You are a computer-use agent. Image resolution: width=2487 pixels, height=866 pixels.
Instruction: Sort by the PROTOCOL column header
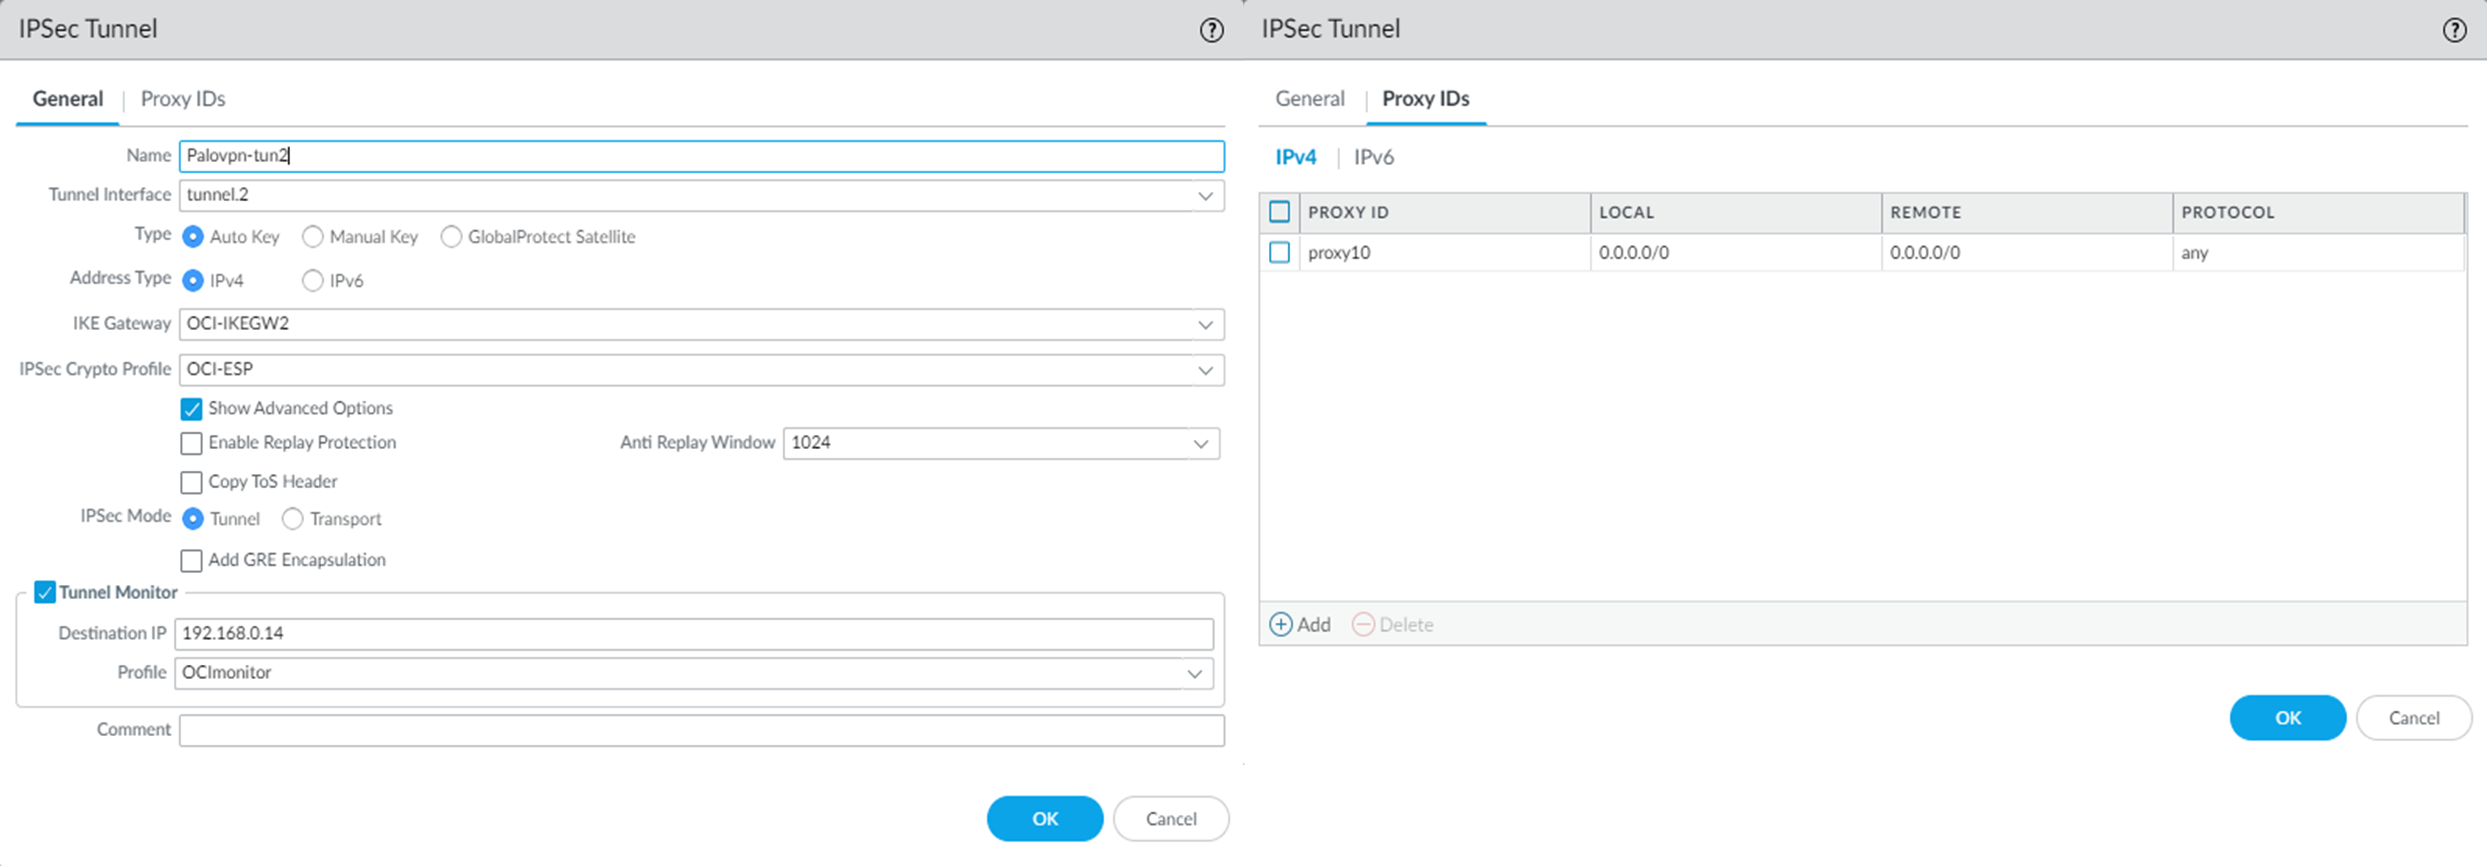pos(2318,212)
